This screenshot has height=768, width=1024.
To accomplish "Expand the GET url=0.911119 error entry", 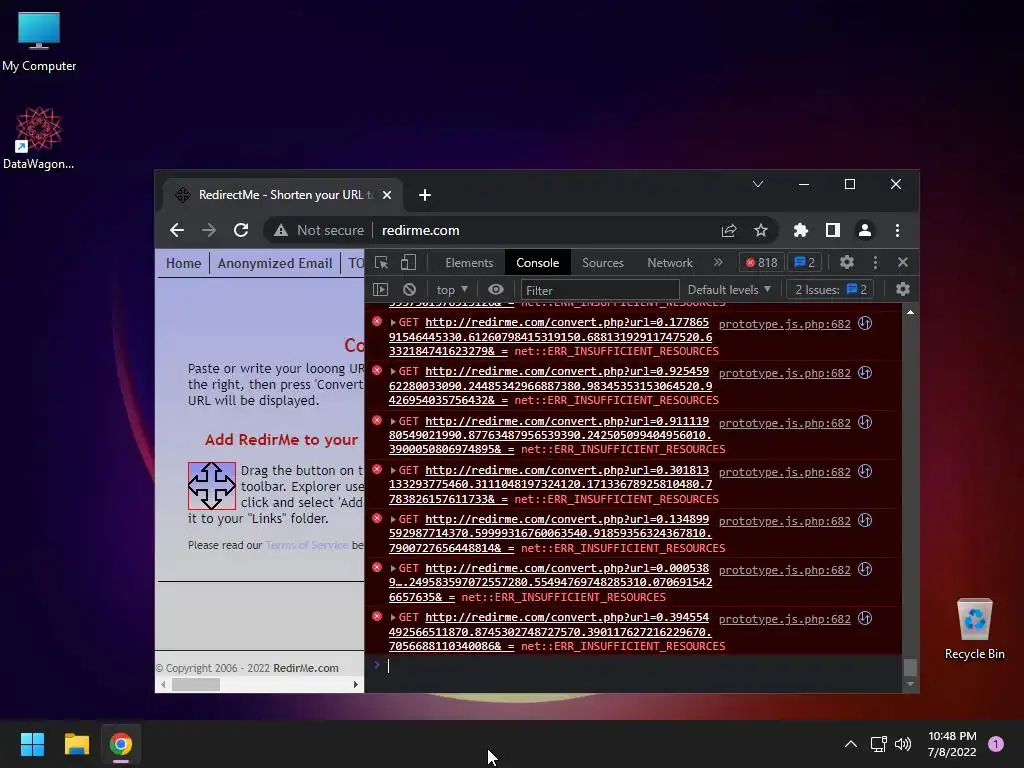I will [x=393, y=422].
